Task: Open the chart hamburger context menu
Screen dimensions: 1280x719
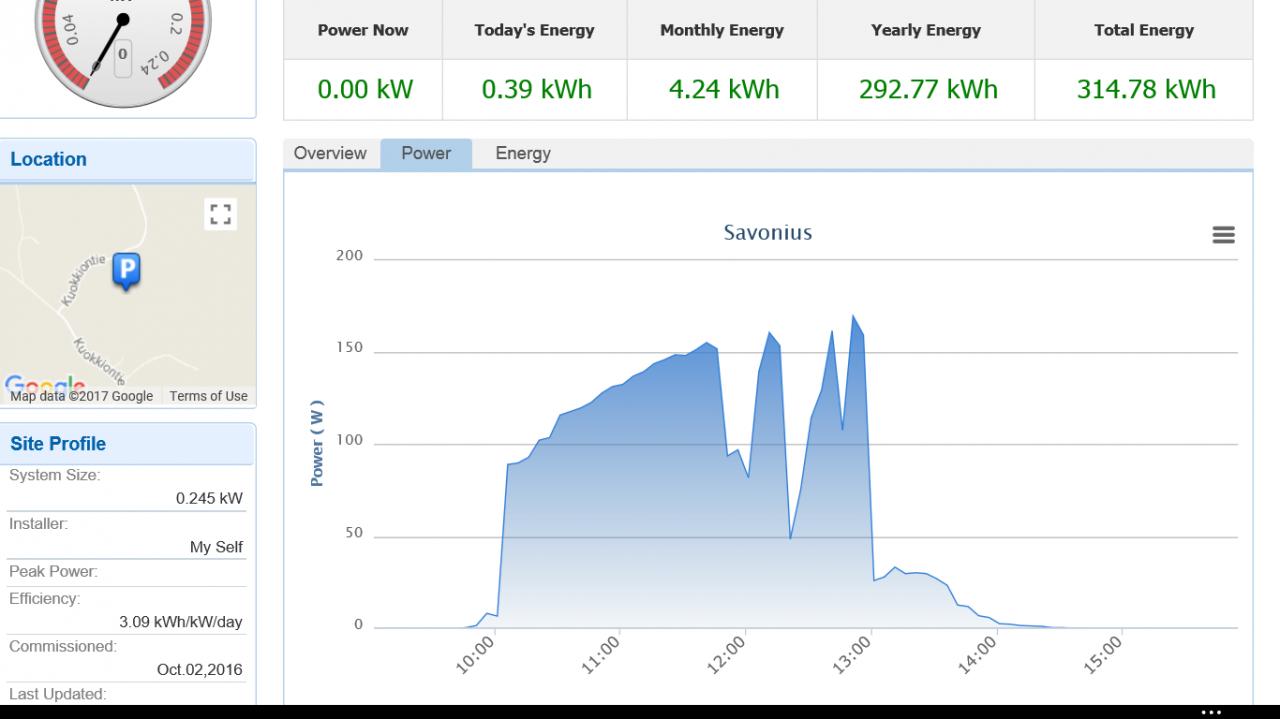Action: (1223, 235)
